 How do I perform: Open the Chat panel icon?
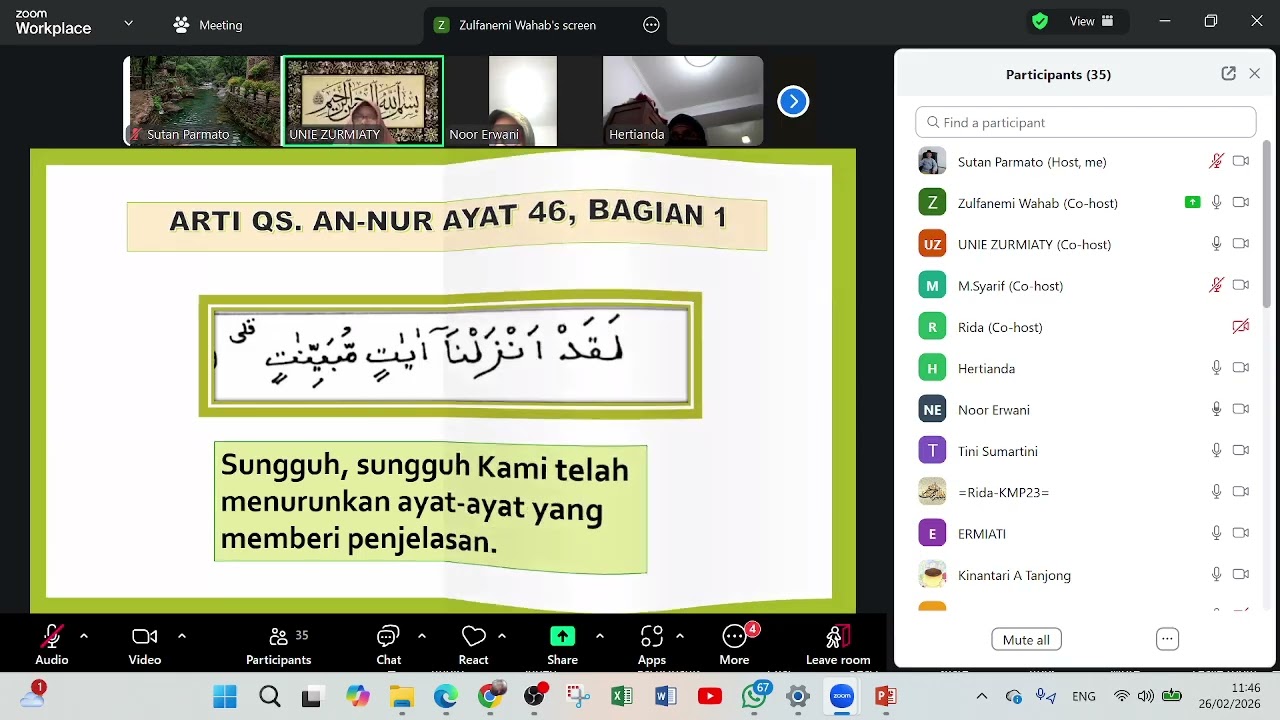click(388, 637)
